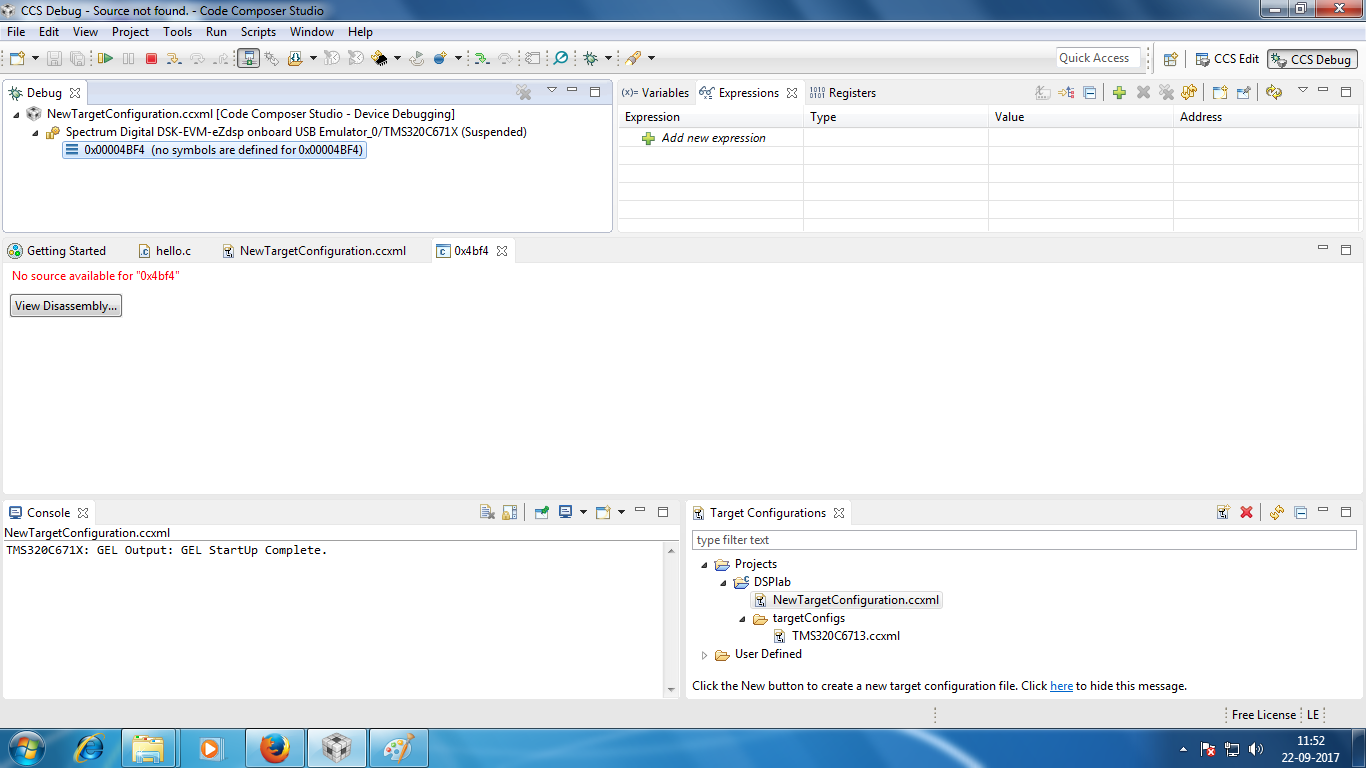Viewport: 1366px width, 768px height.
Task: Toggle Scroll Lock in the Console view
Action: click(x=509, y=513)
